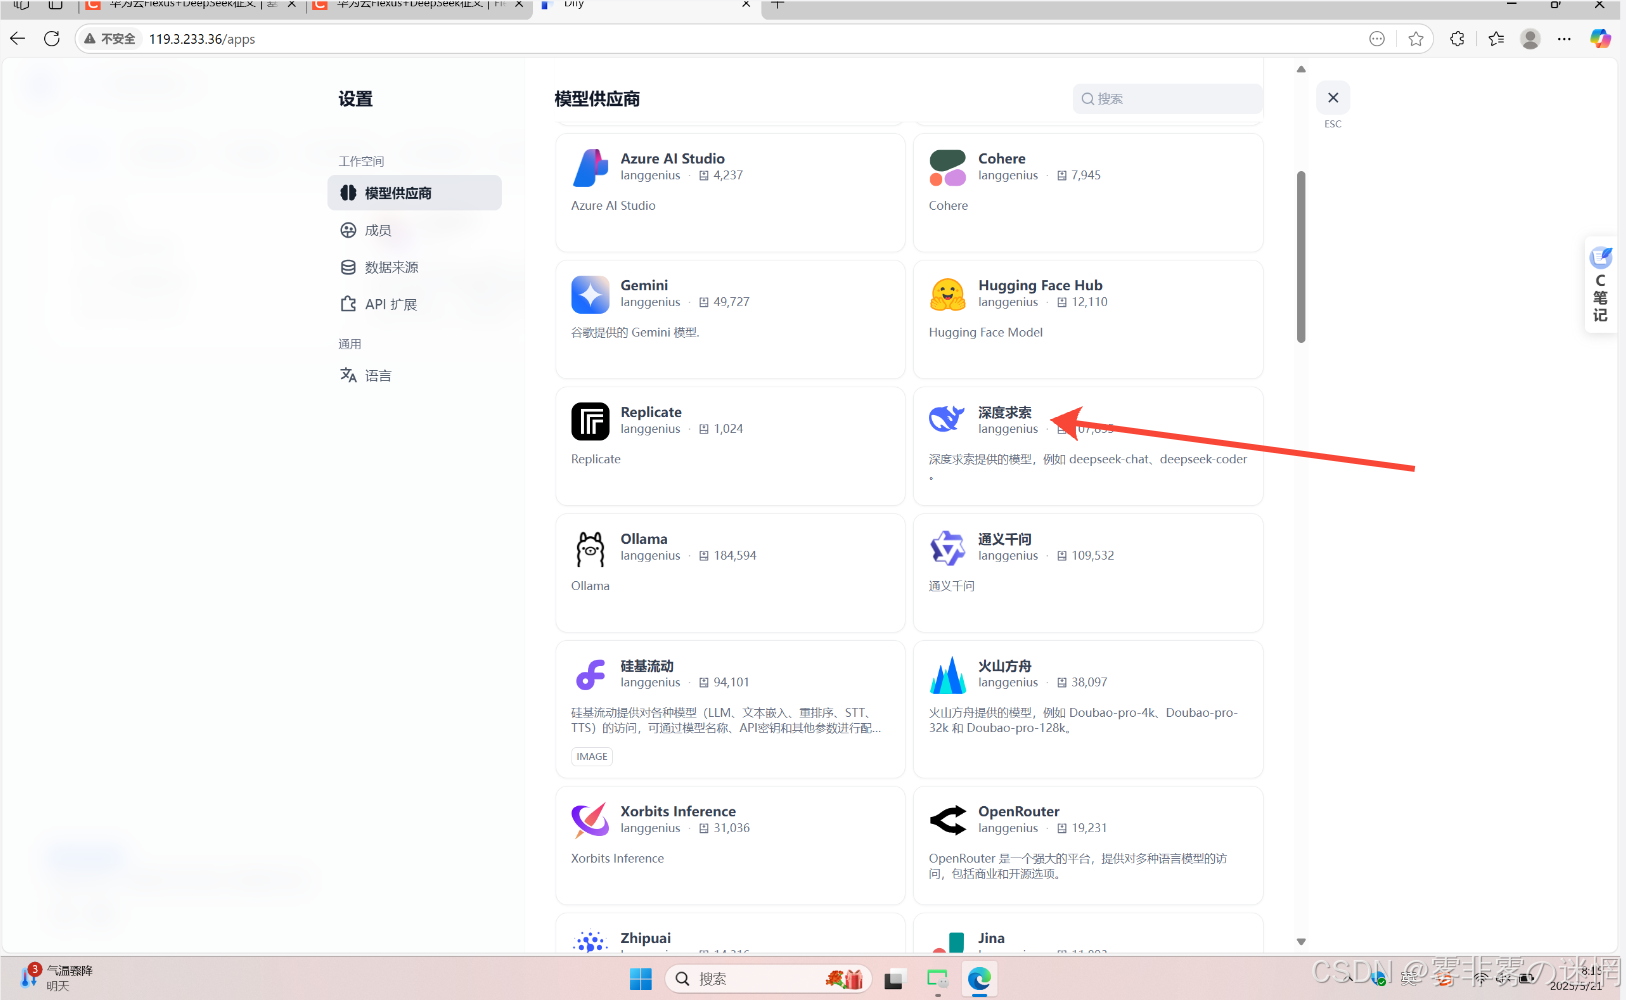Screen dimensions: 1626x1000
Task: Select the Ollama llama icon
Action: (590, 549)
